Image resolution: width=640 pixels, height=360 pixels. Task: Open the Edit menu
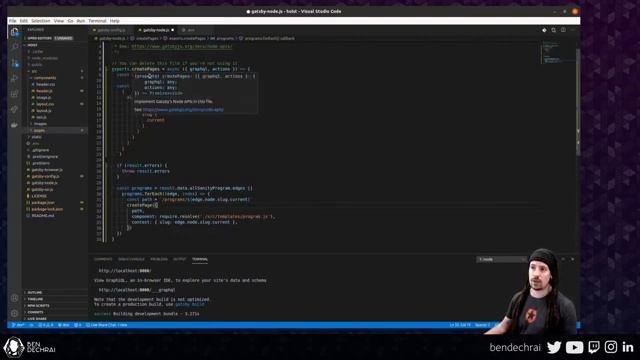coord(24,21)
